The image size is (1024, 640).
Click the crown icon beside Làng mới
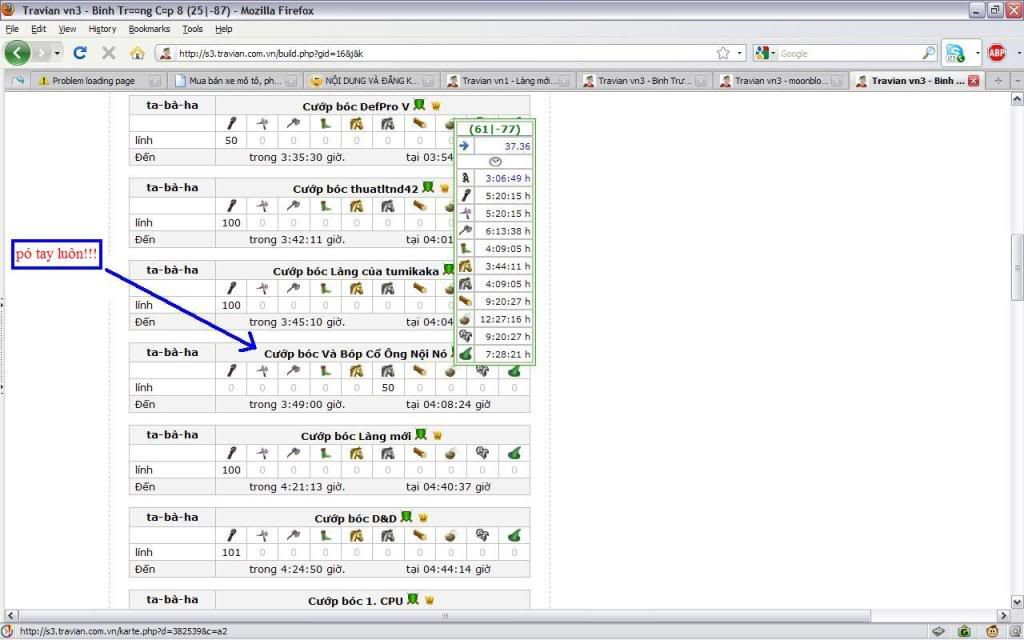(438, 435)
